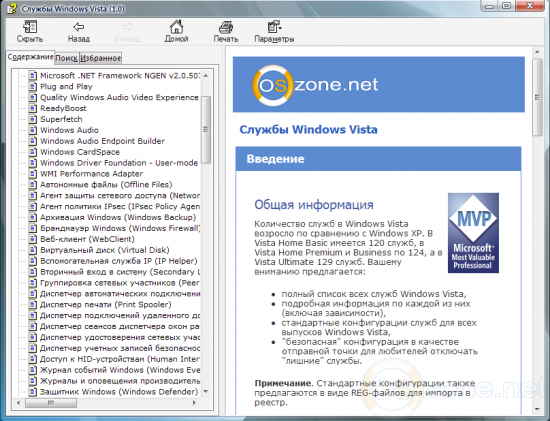Open Диспетчер удостоверения сетевых участников topic
Viewport: 550px width, 421px height.
120,337
